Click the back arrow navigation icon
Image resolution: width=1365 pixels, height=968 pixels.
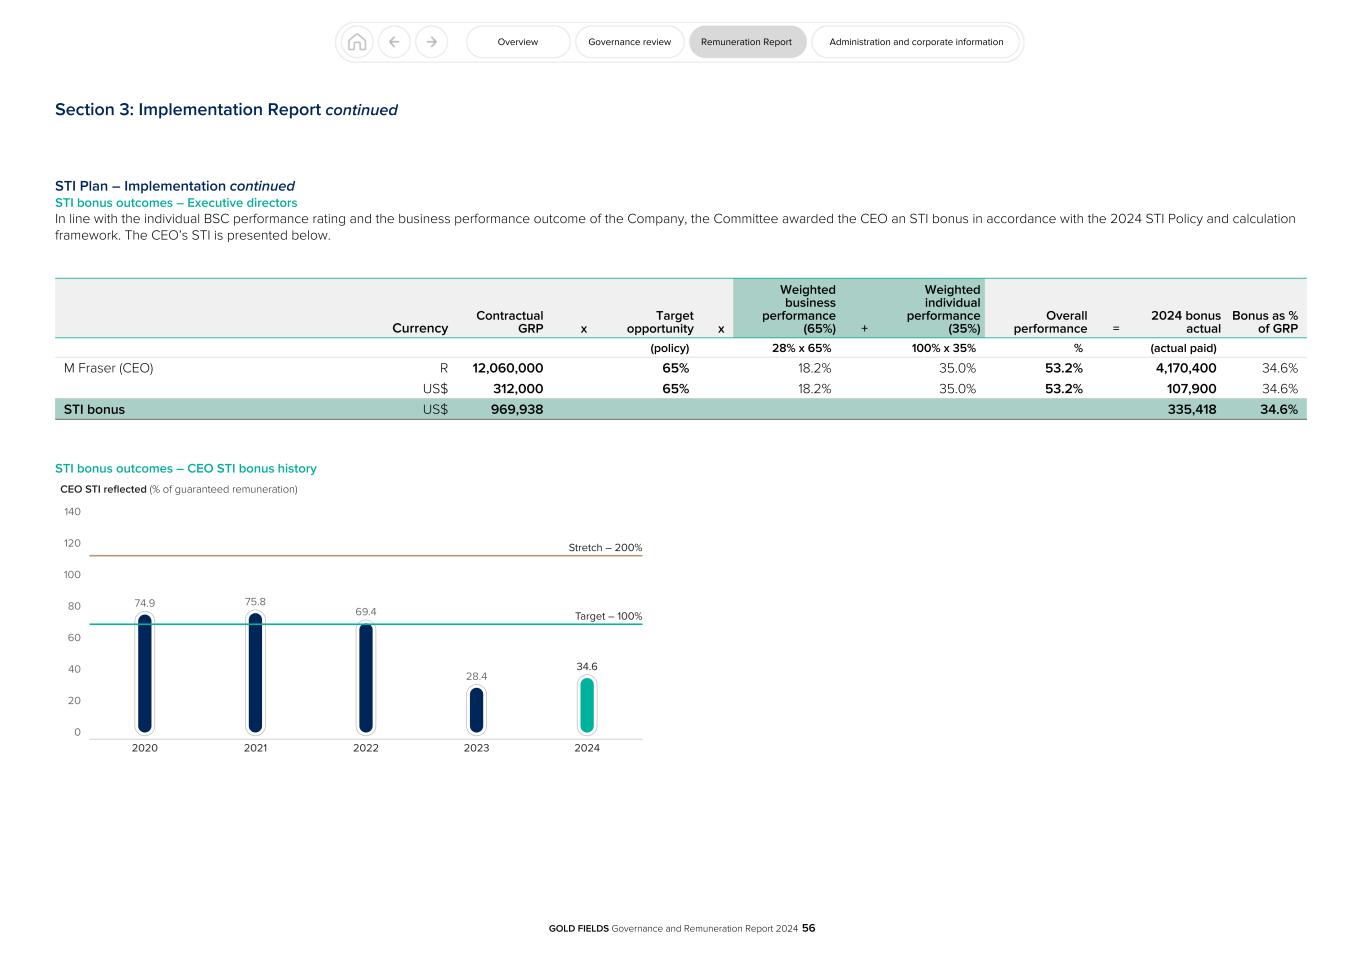pos(394,42)
